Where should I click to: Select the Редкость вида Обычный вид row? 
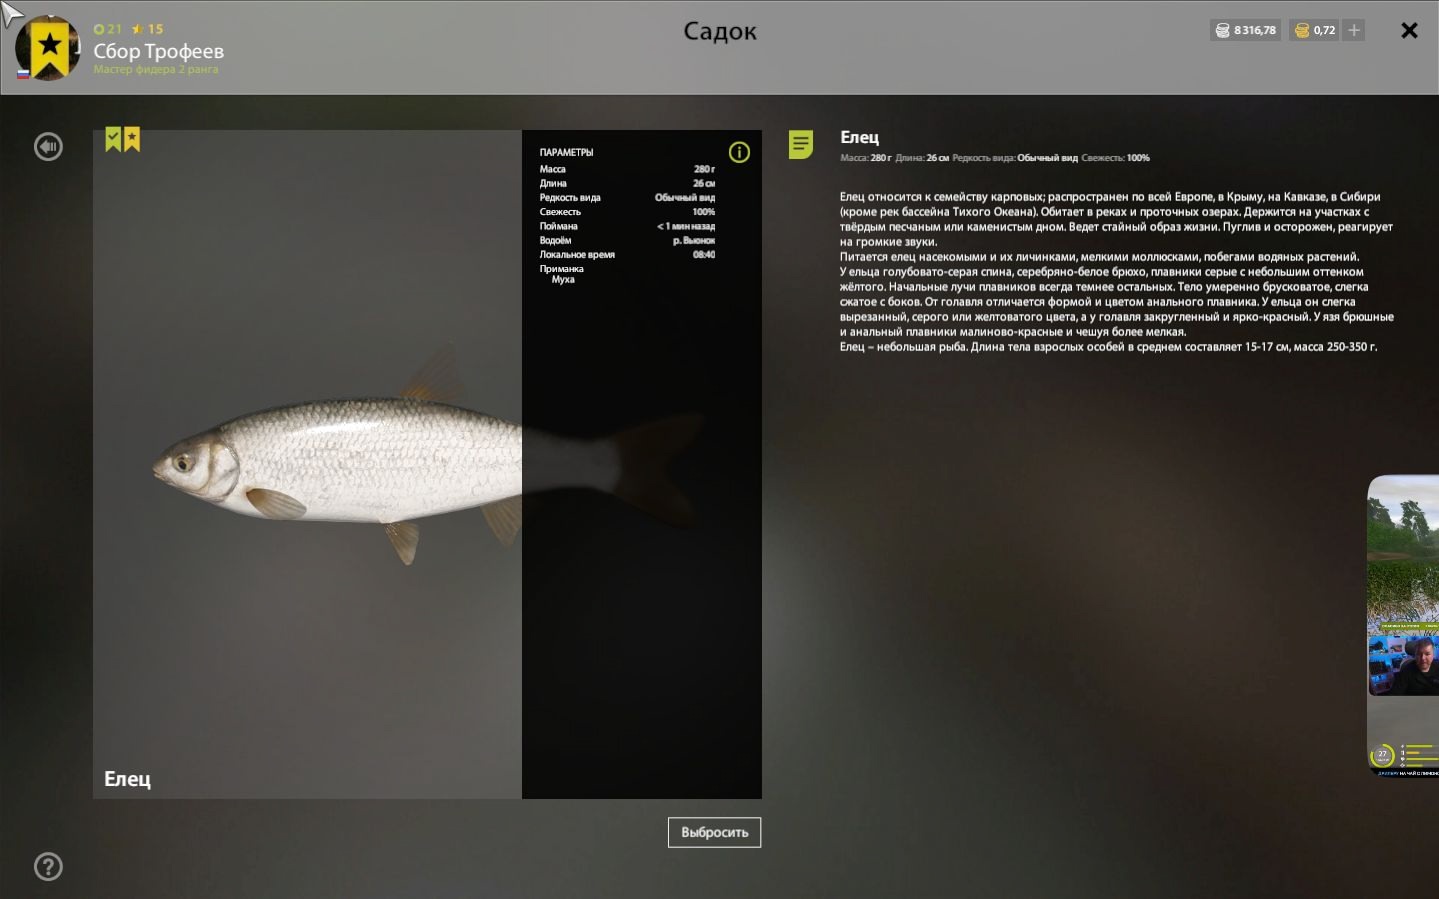627,197
